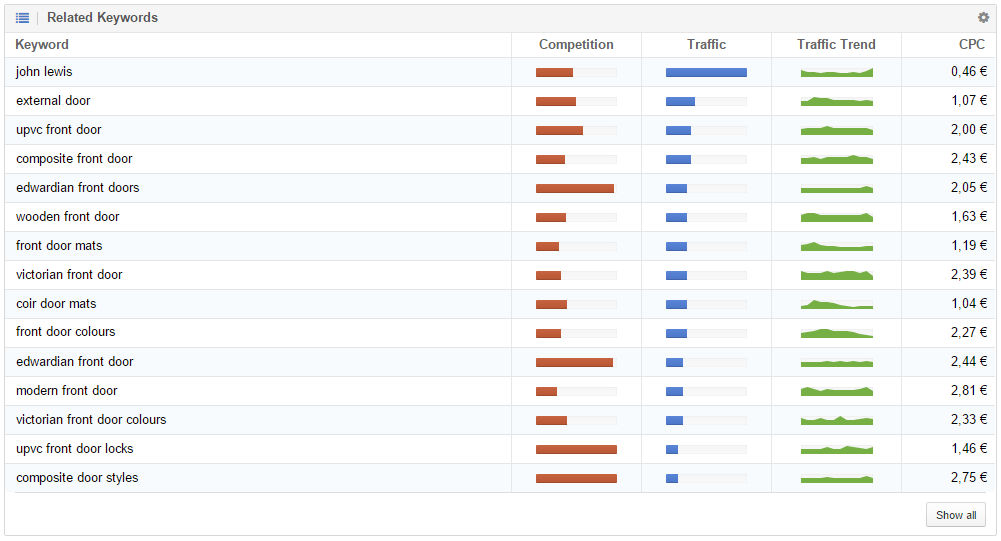
Task: Select victorian front door colours keyword
Action: tap(91, 420)
